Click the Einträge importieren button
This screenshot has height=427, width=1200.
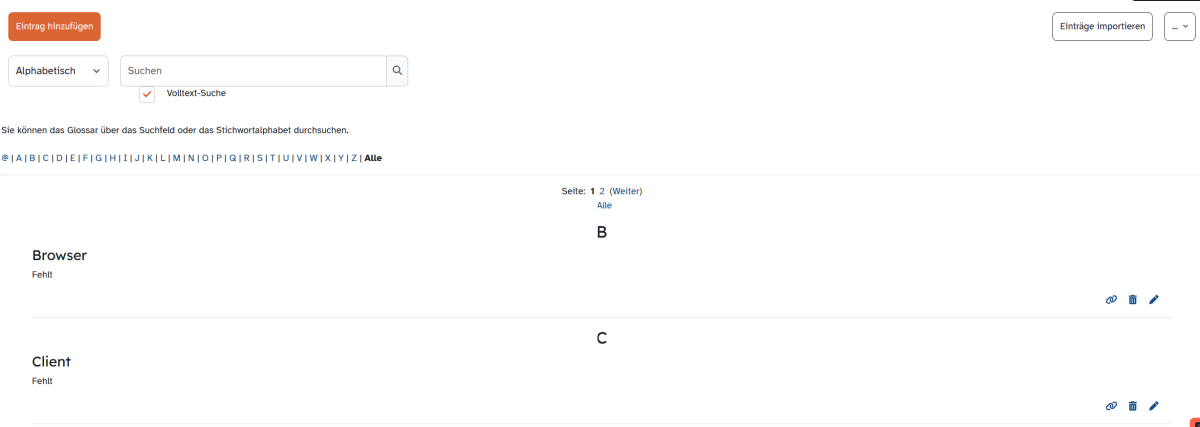pyautogui.click(x=1102, y=26)
